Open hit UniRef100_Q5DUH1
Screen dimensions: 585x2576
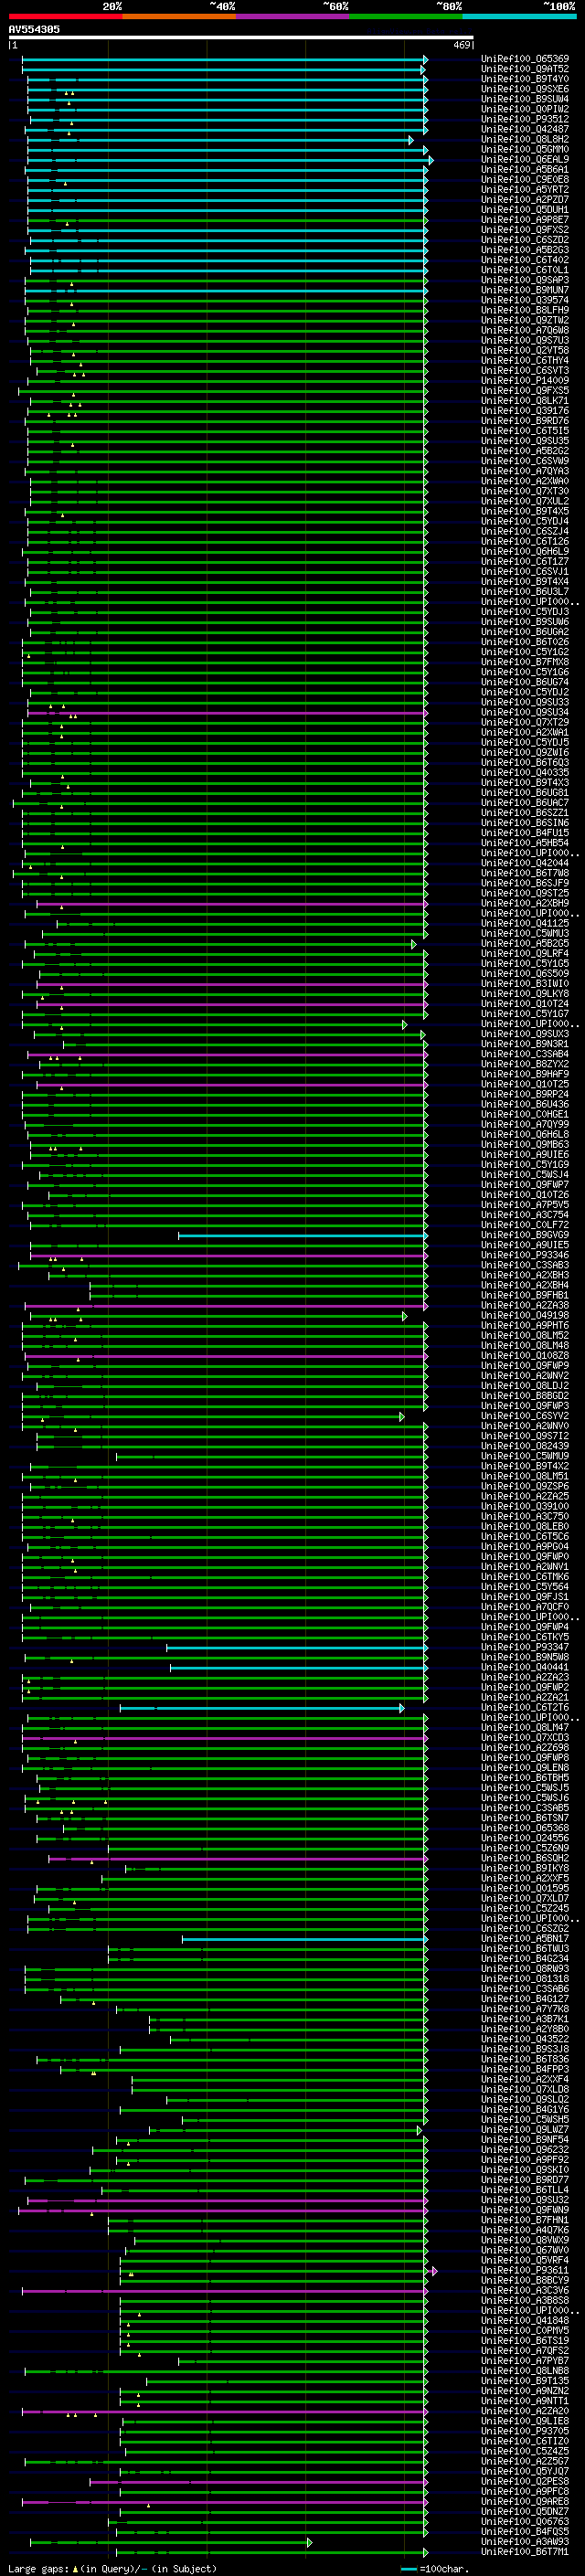pyautogui.click(x=525, y=210)
